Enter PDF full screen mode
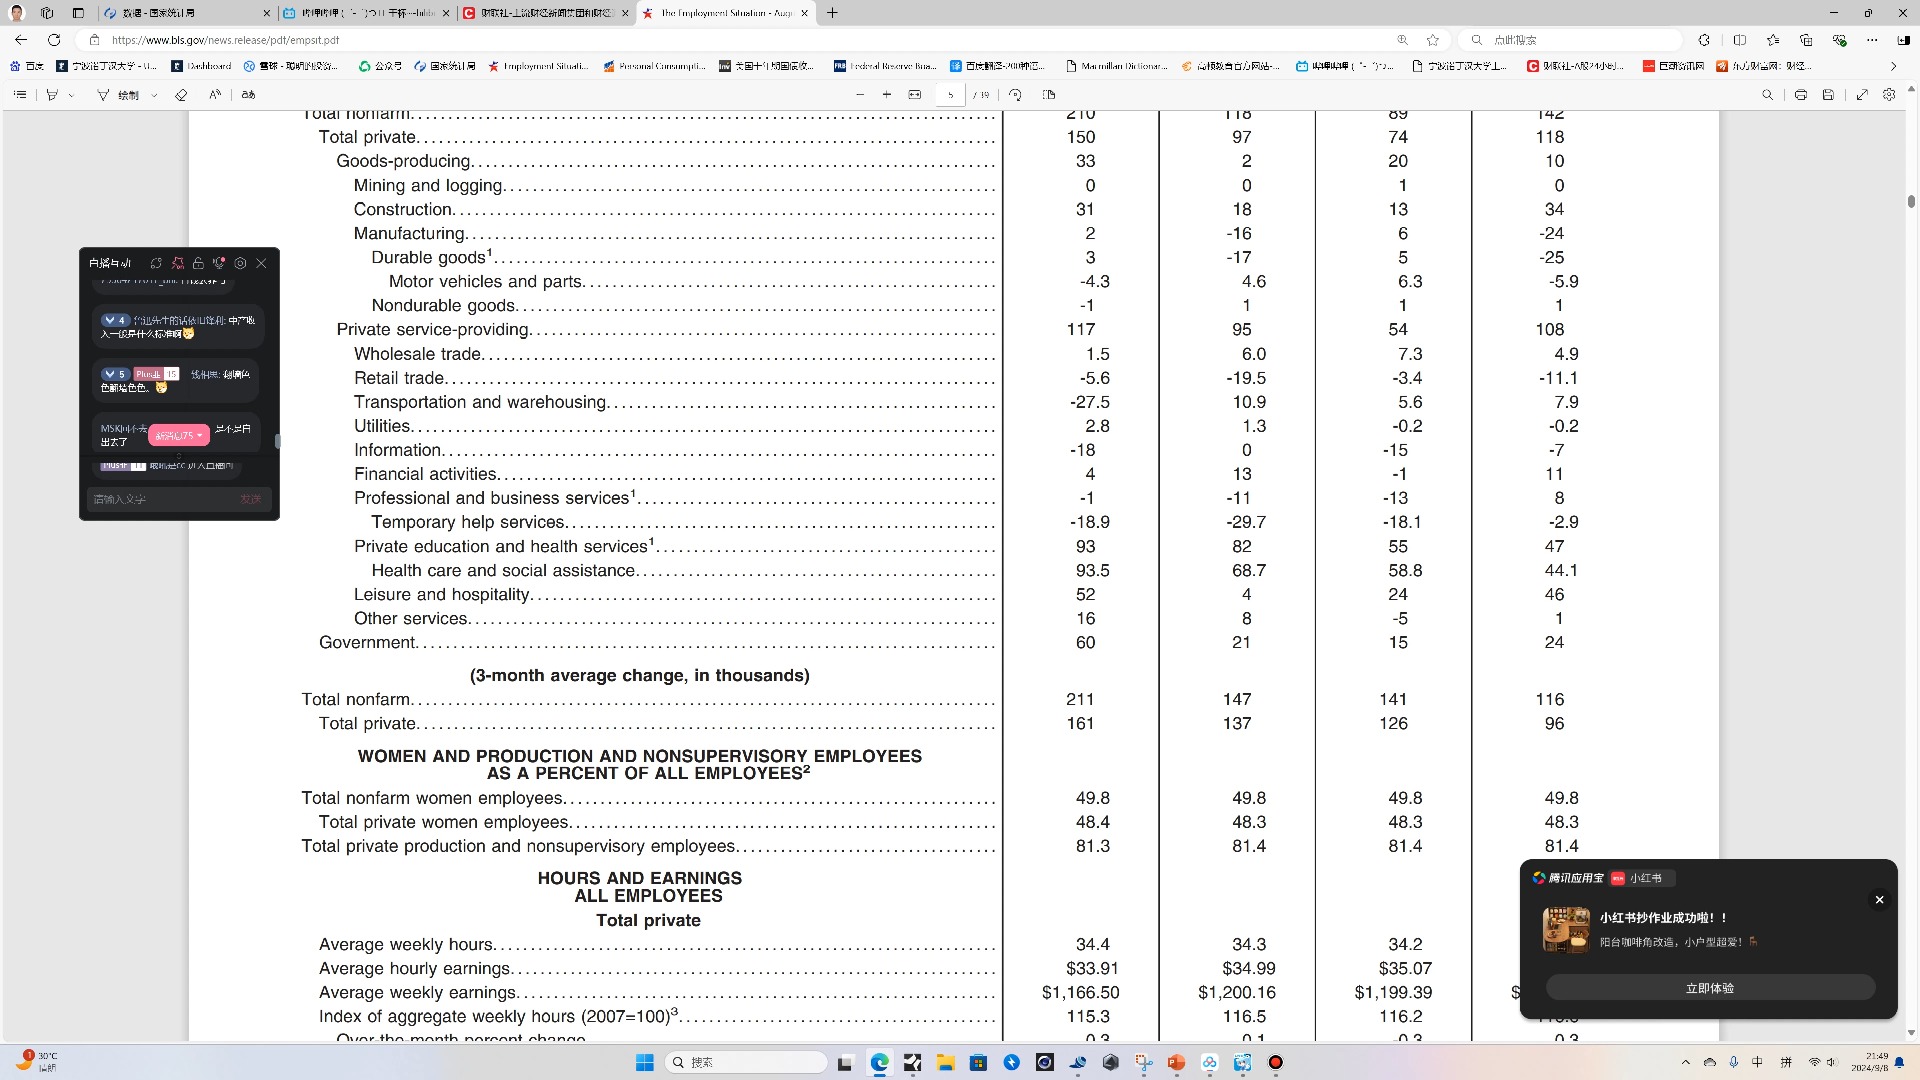1920x1080 pixels. (1862, 94)
